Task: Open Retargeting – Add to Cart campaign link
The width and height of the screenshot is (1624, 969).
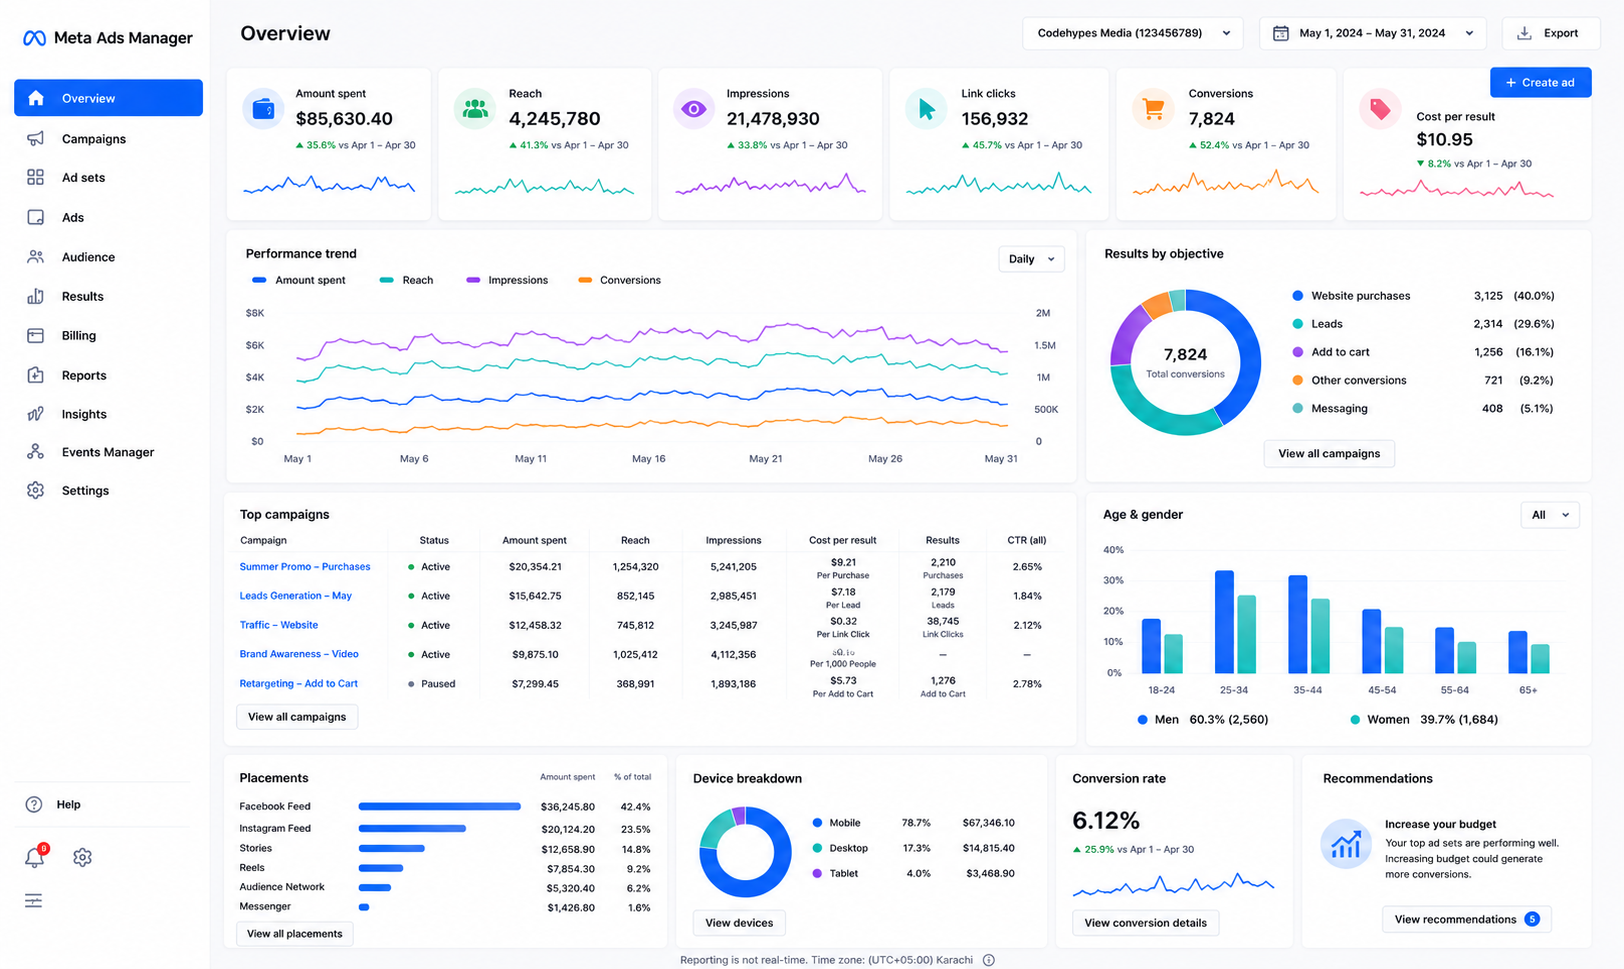Action: 298,683
